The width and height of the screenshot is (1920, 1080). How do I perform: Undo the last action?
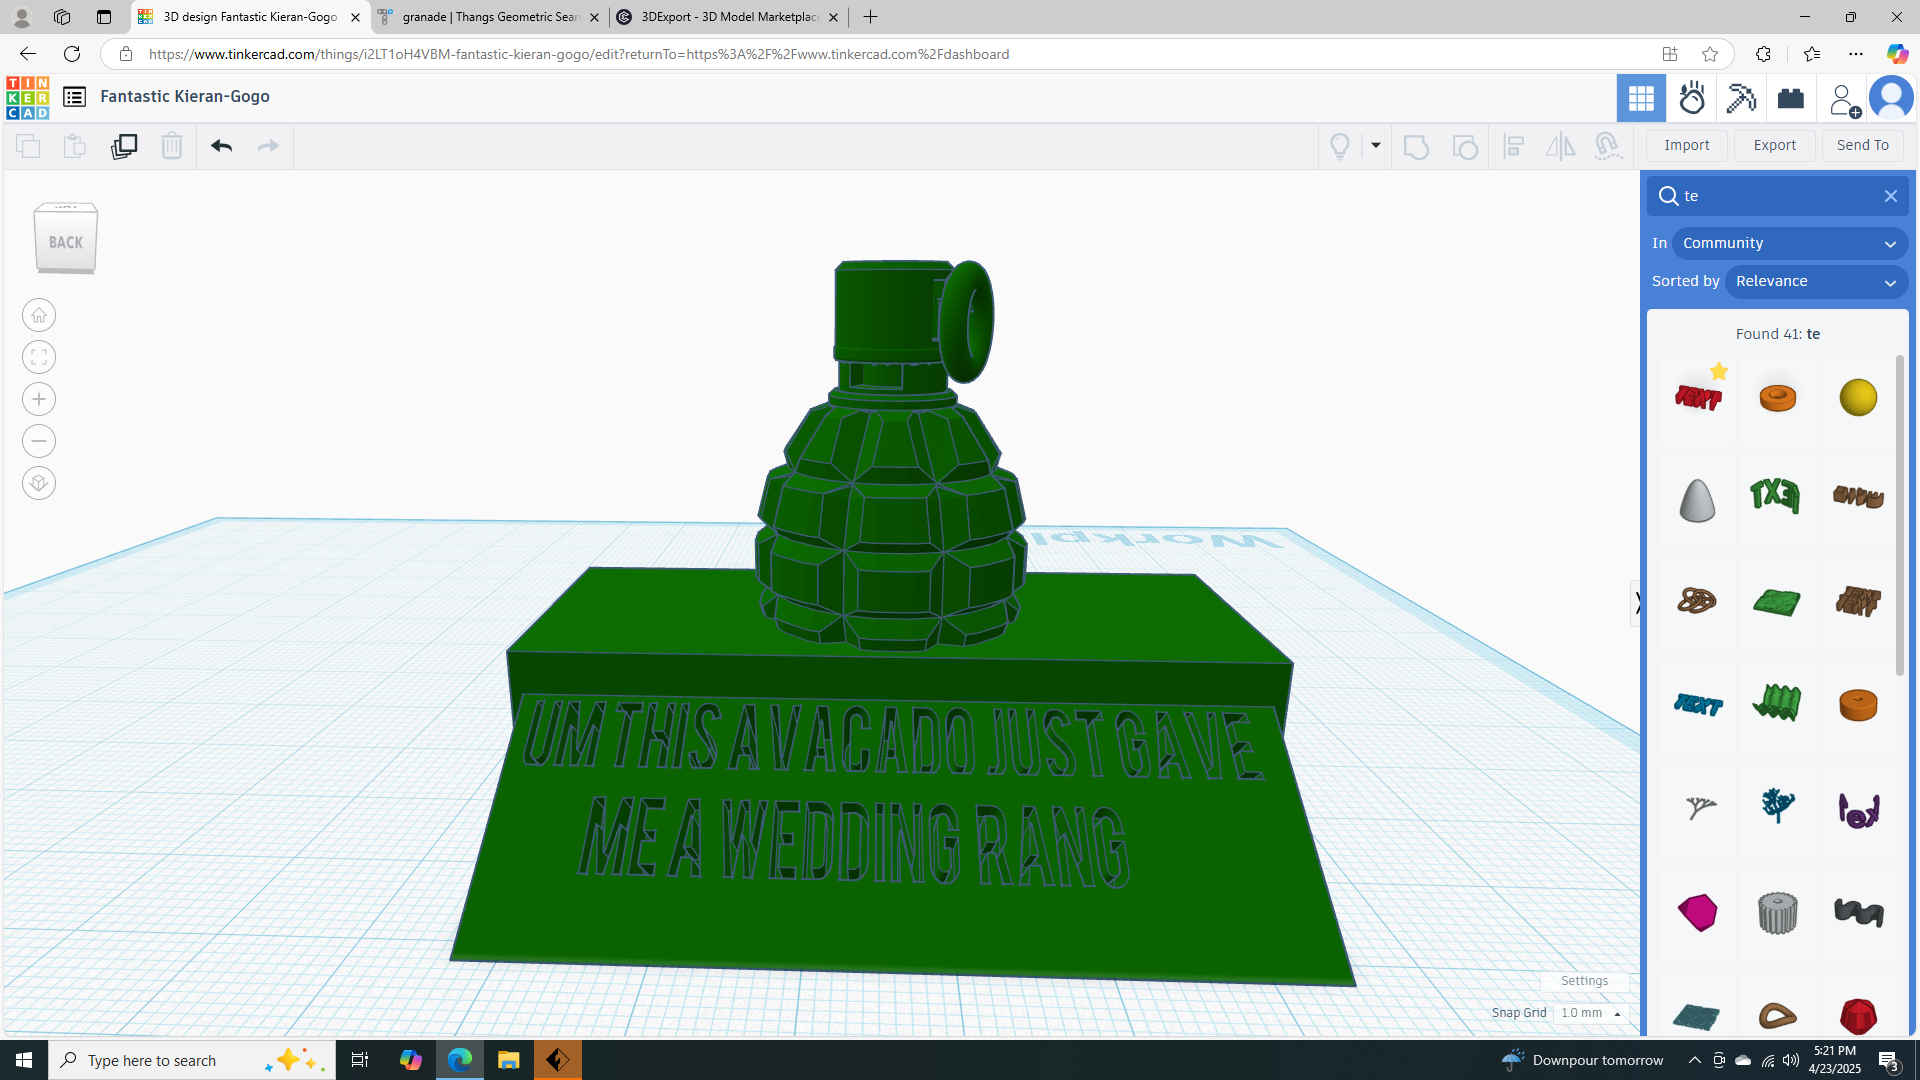point(221,146)
